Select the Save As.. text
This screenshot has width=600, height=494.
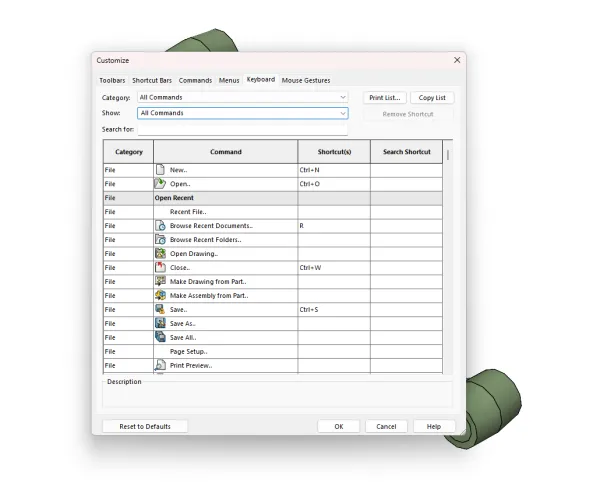[x=183, y=323]
